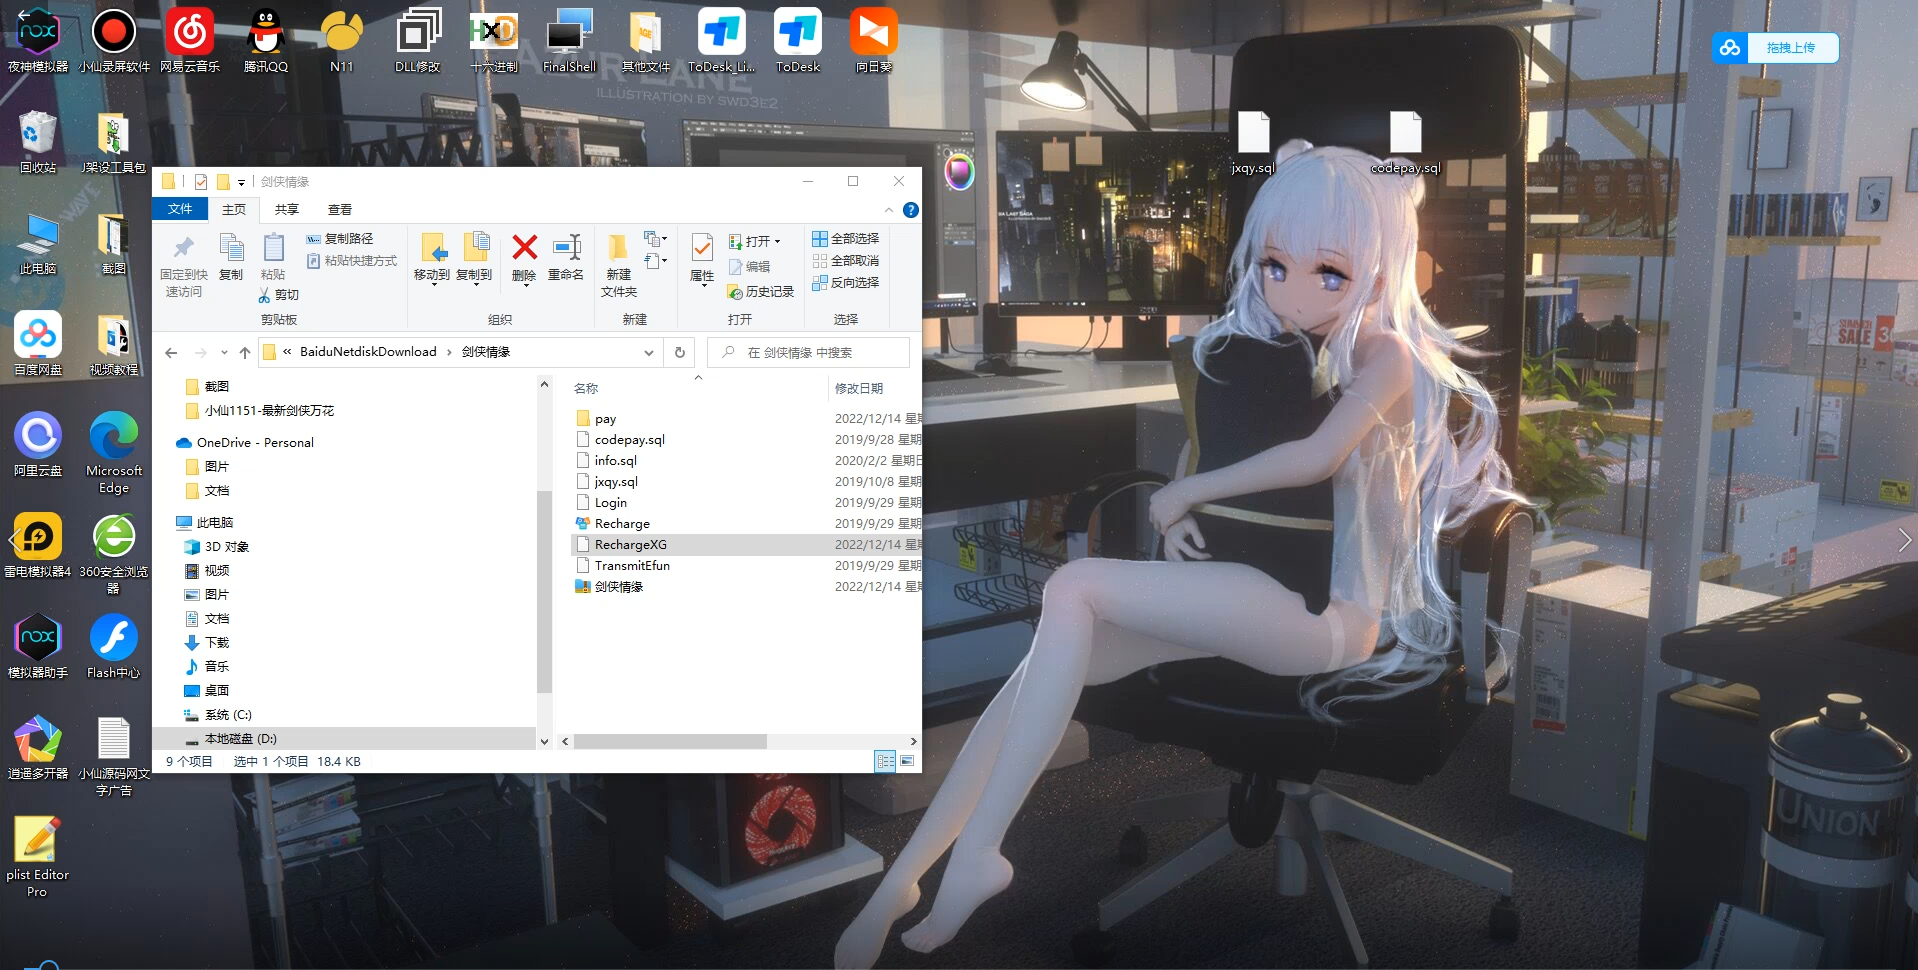Screen dimensions: 1918x970
Task: Click the refresh button beside address bar
Action: 680,352
